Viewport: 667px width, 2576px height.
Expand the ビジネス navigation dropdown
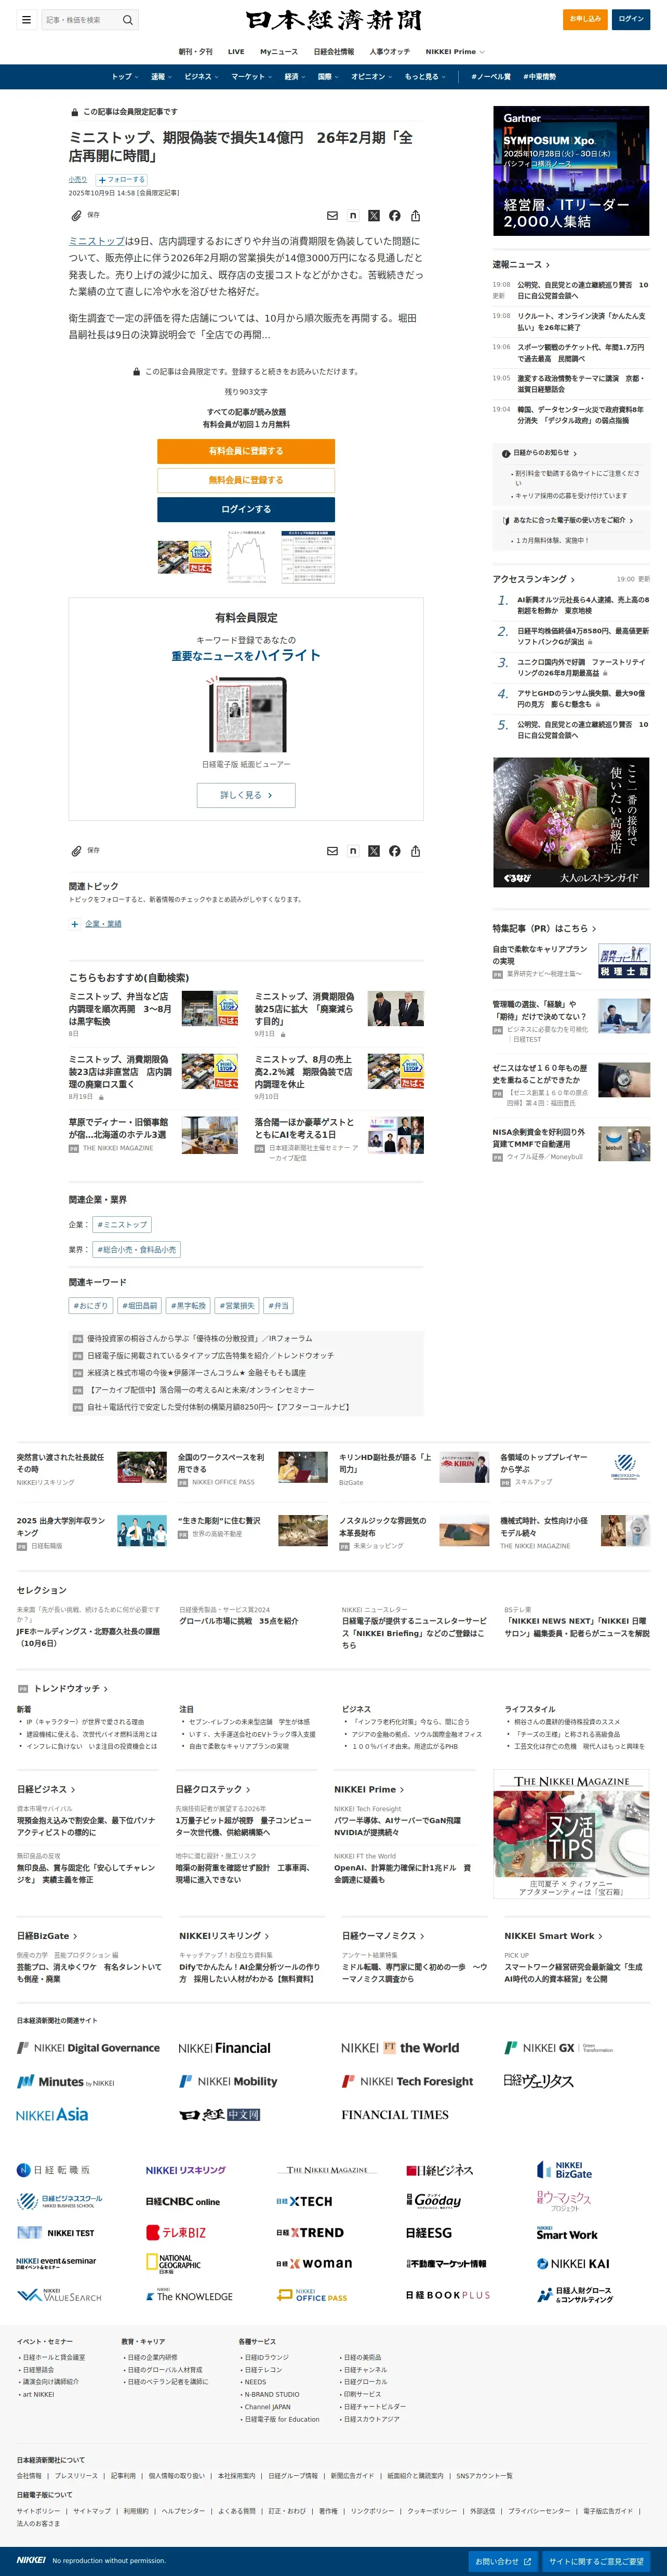click(x=201, y=77)
